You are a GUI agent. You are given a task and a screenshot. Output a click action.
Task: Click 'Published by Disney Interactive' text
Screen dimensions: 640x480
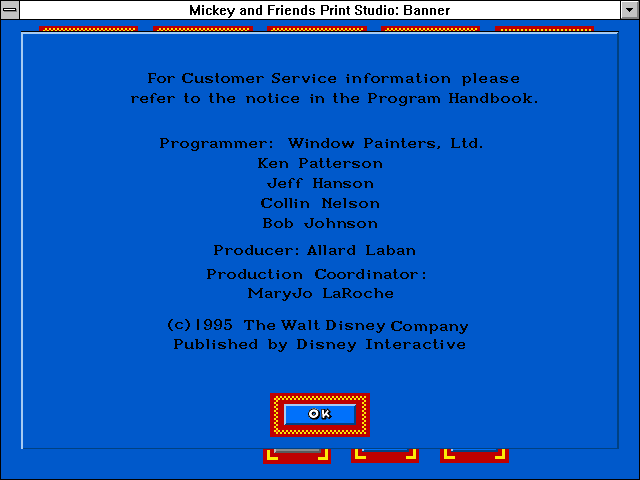point(320,344)
